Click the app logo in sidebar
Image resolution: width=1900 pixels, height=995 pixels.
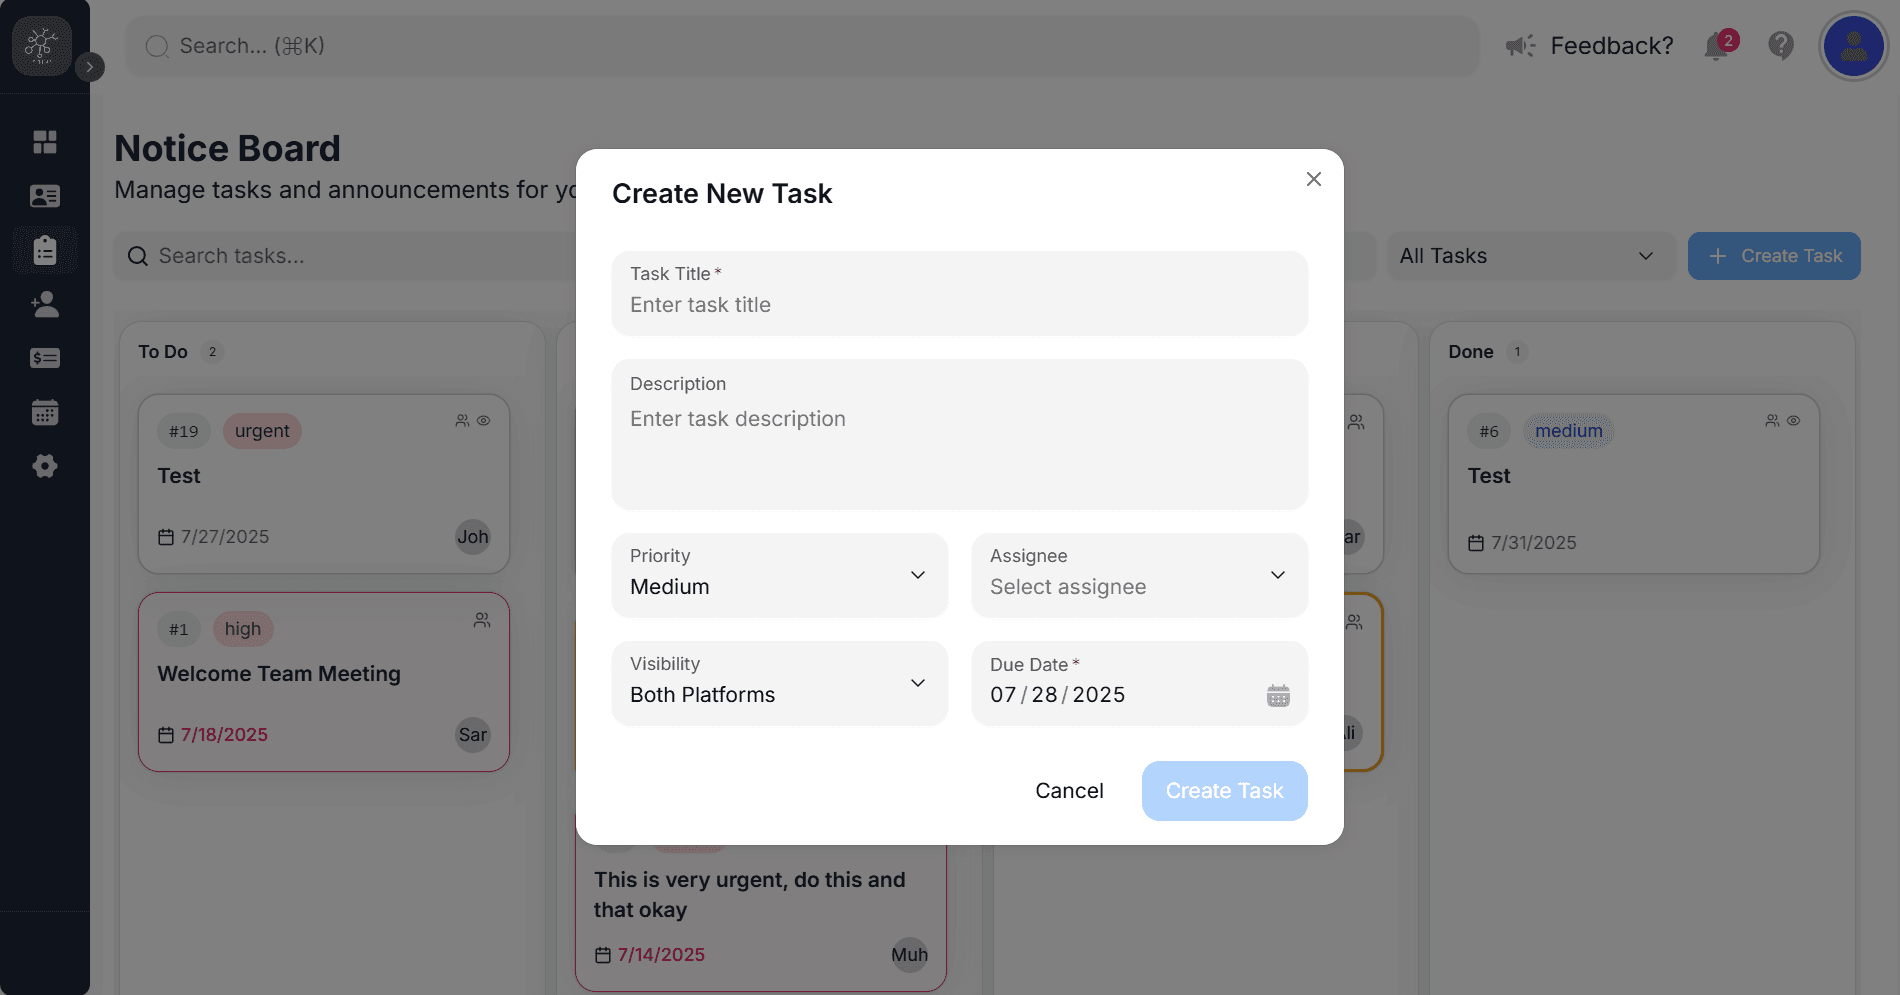[42, 46]
